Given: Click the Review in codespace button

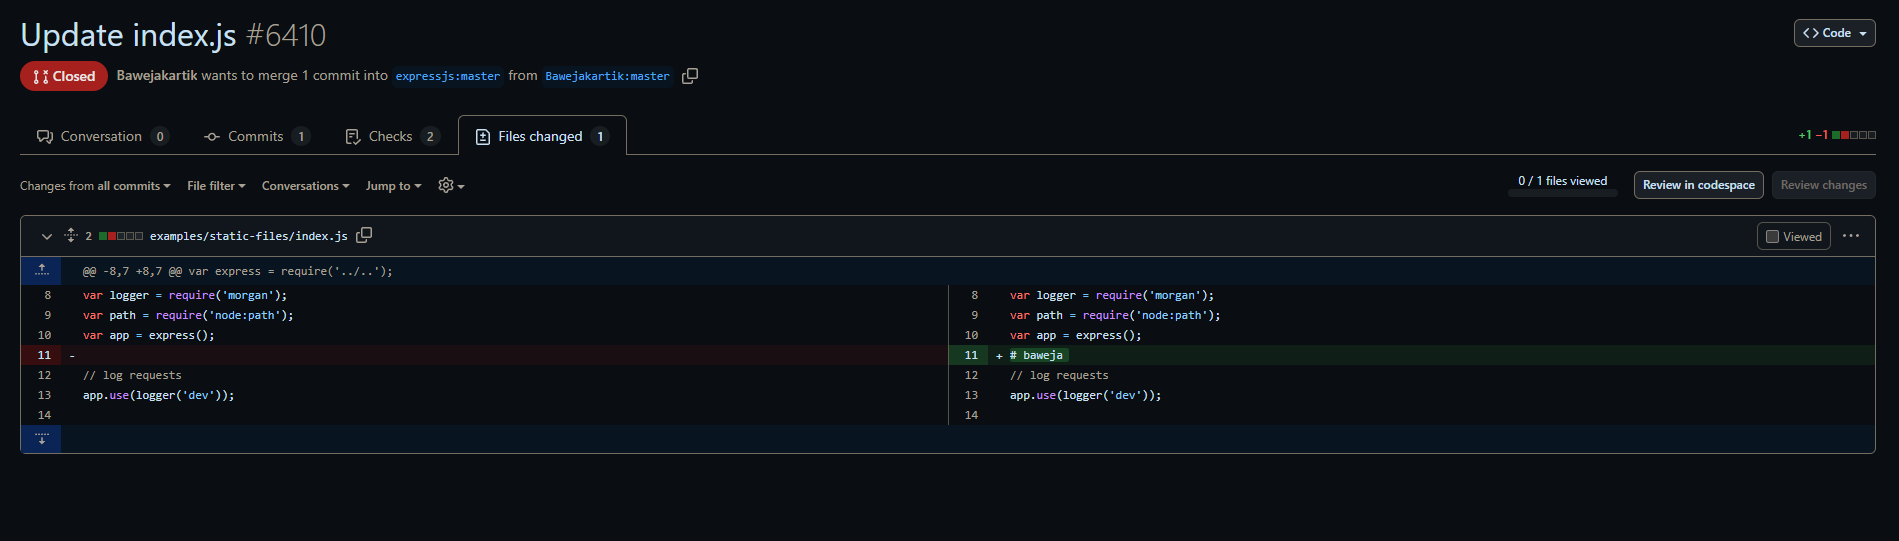Looking at the screenshot, I should click(1698, 185).
